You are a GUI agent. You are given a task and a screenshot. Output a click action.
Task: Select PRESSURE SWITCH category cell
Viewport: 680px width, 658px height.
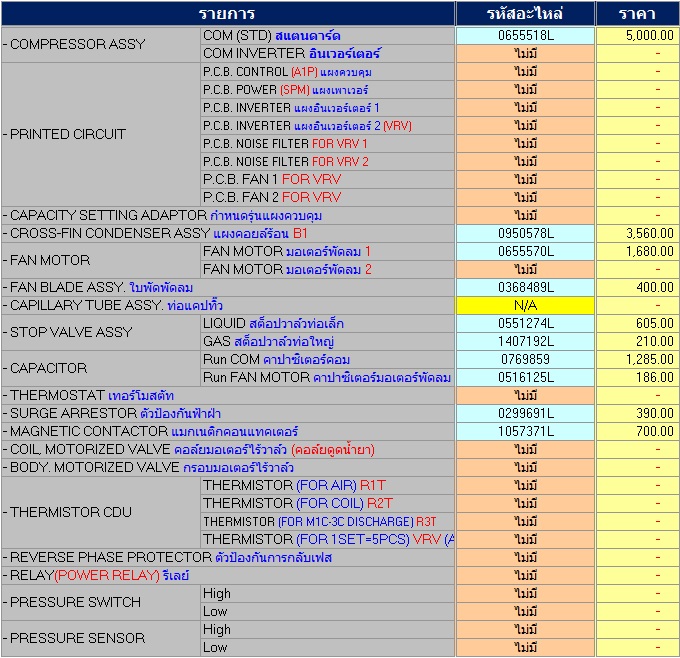101,602
